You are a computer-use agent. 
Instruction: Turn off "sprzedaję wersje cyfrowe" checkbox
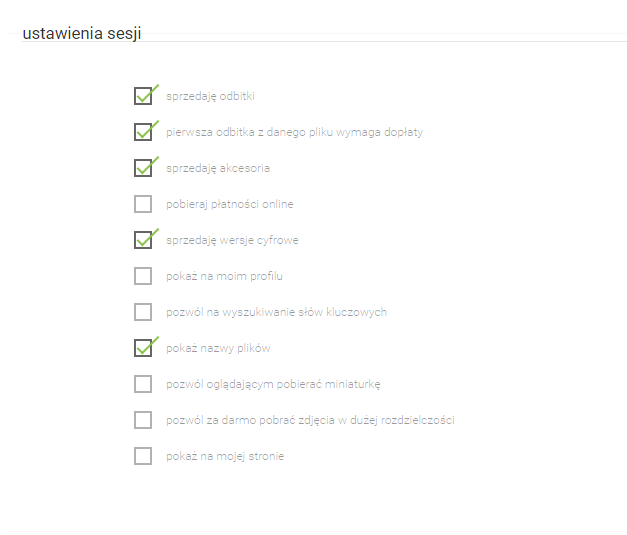(143, 240)
